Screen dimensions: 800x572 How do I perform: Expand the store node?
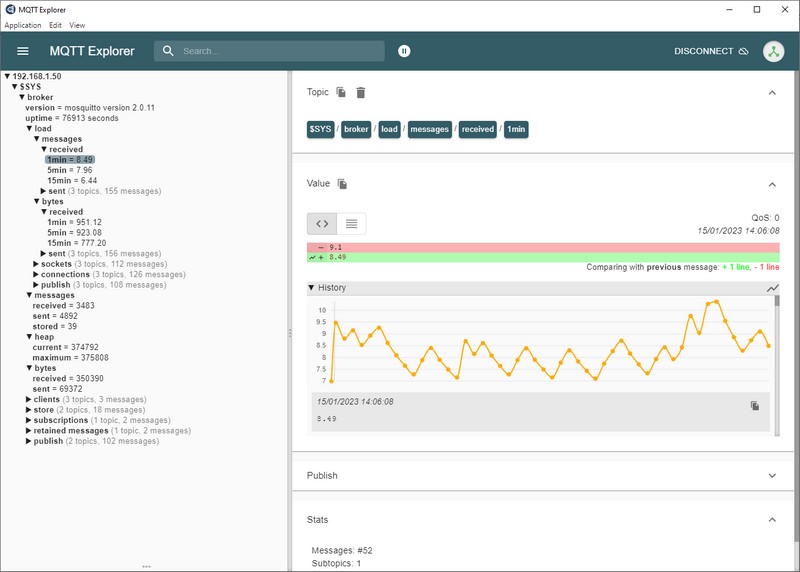29,410
